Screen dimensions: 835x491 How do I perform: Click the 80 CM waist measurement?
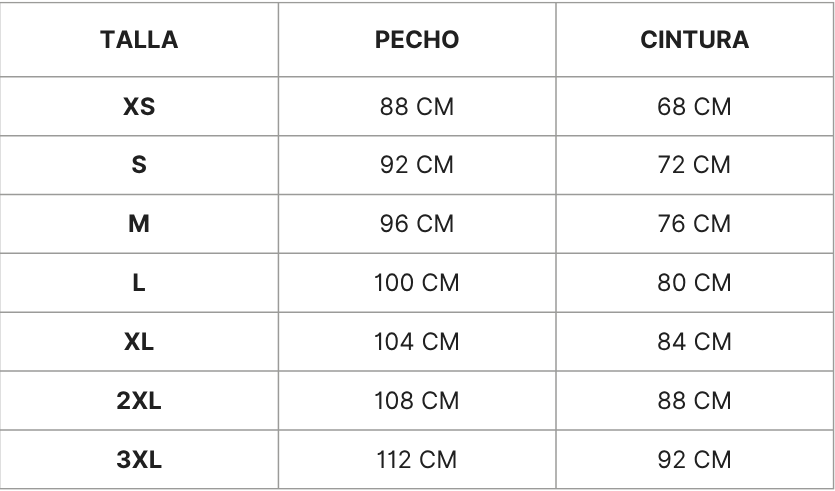pos(695,283)
